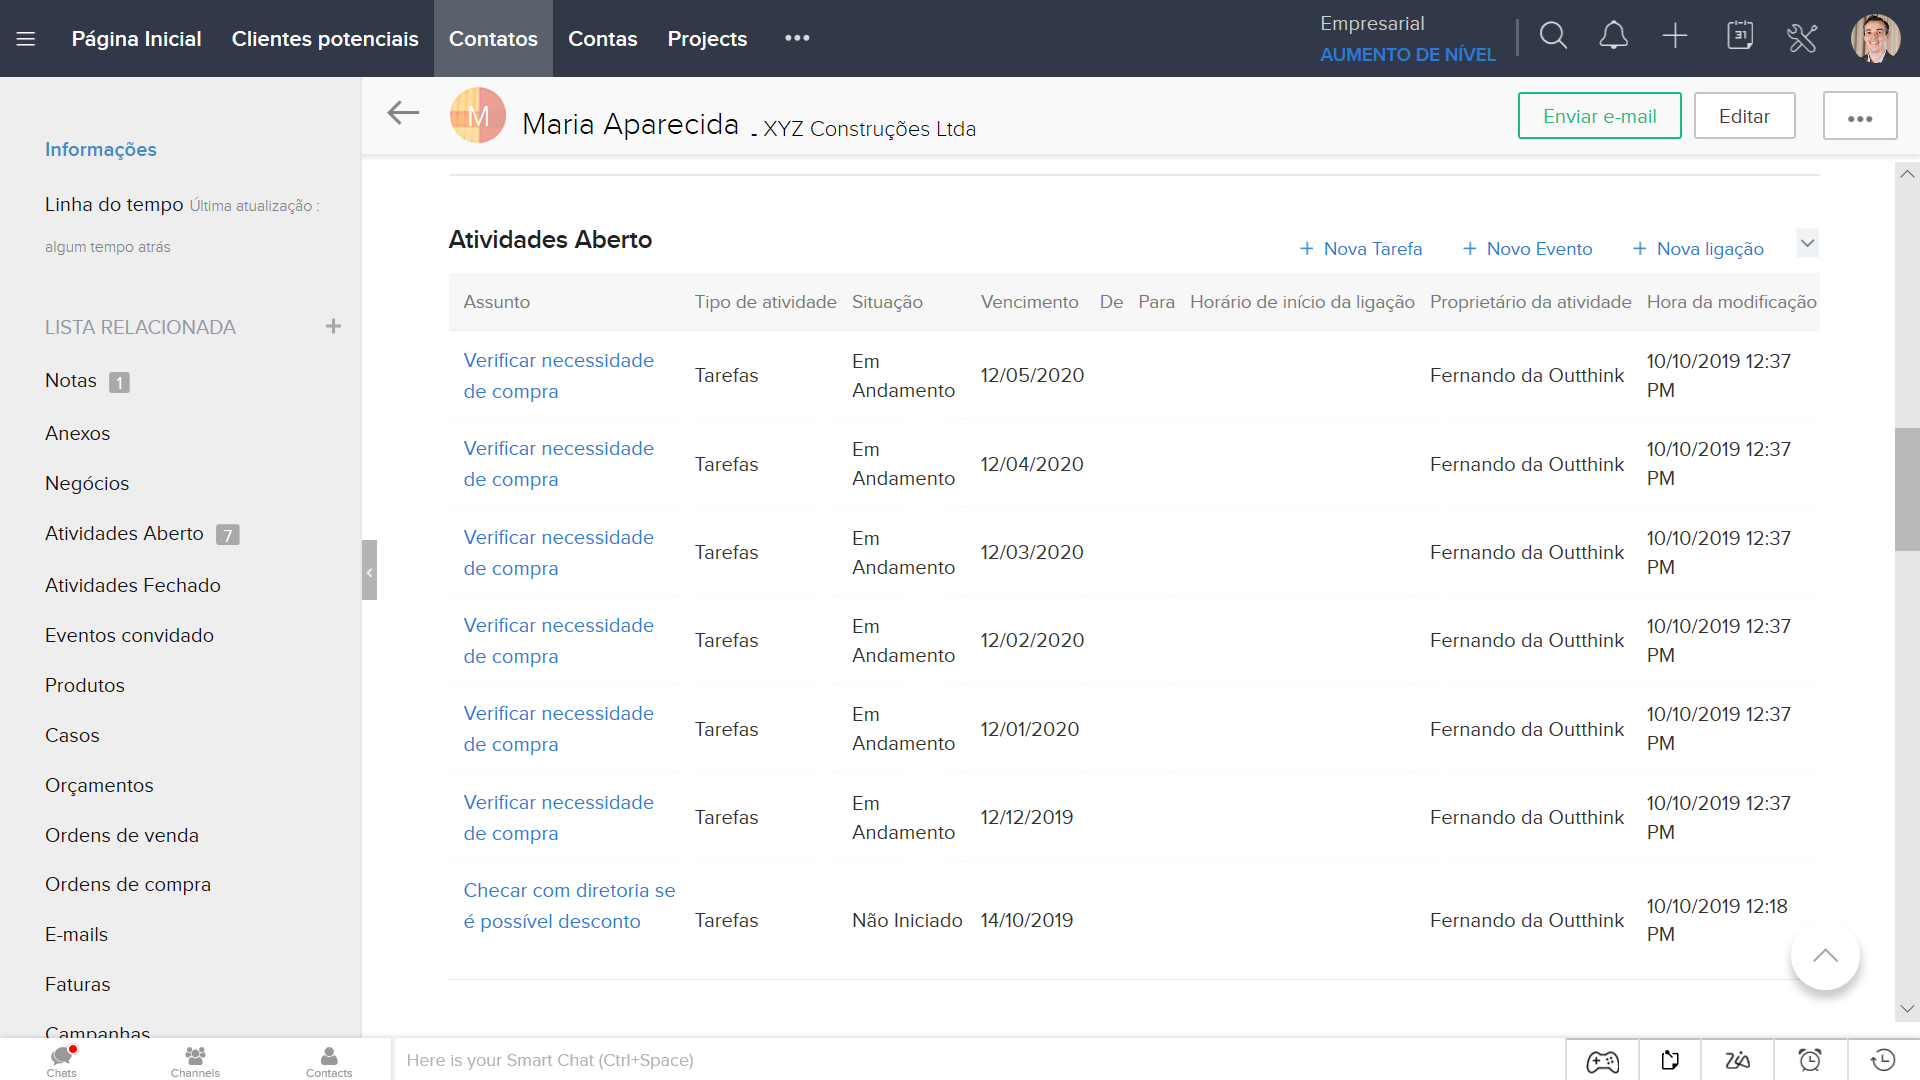The height and width of the screenshot is (1080, 1920).
Task: Open the setup tools icon
Action: point(1802,38)
